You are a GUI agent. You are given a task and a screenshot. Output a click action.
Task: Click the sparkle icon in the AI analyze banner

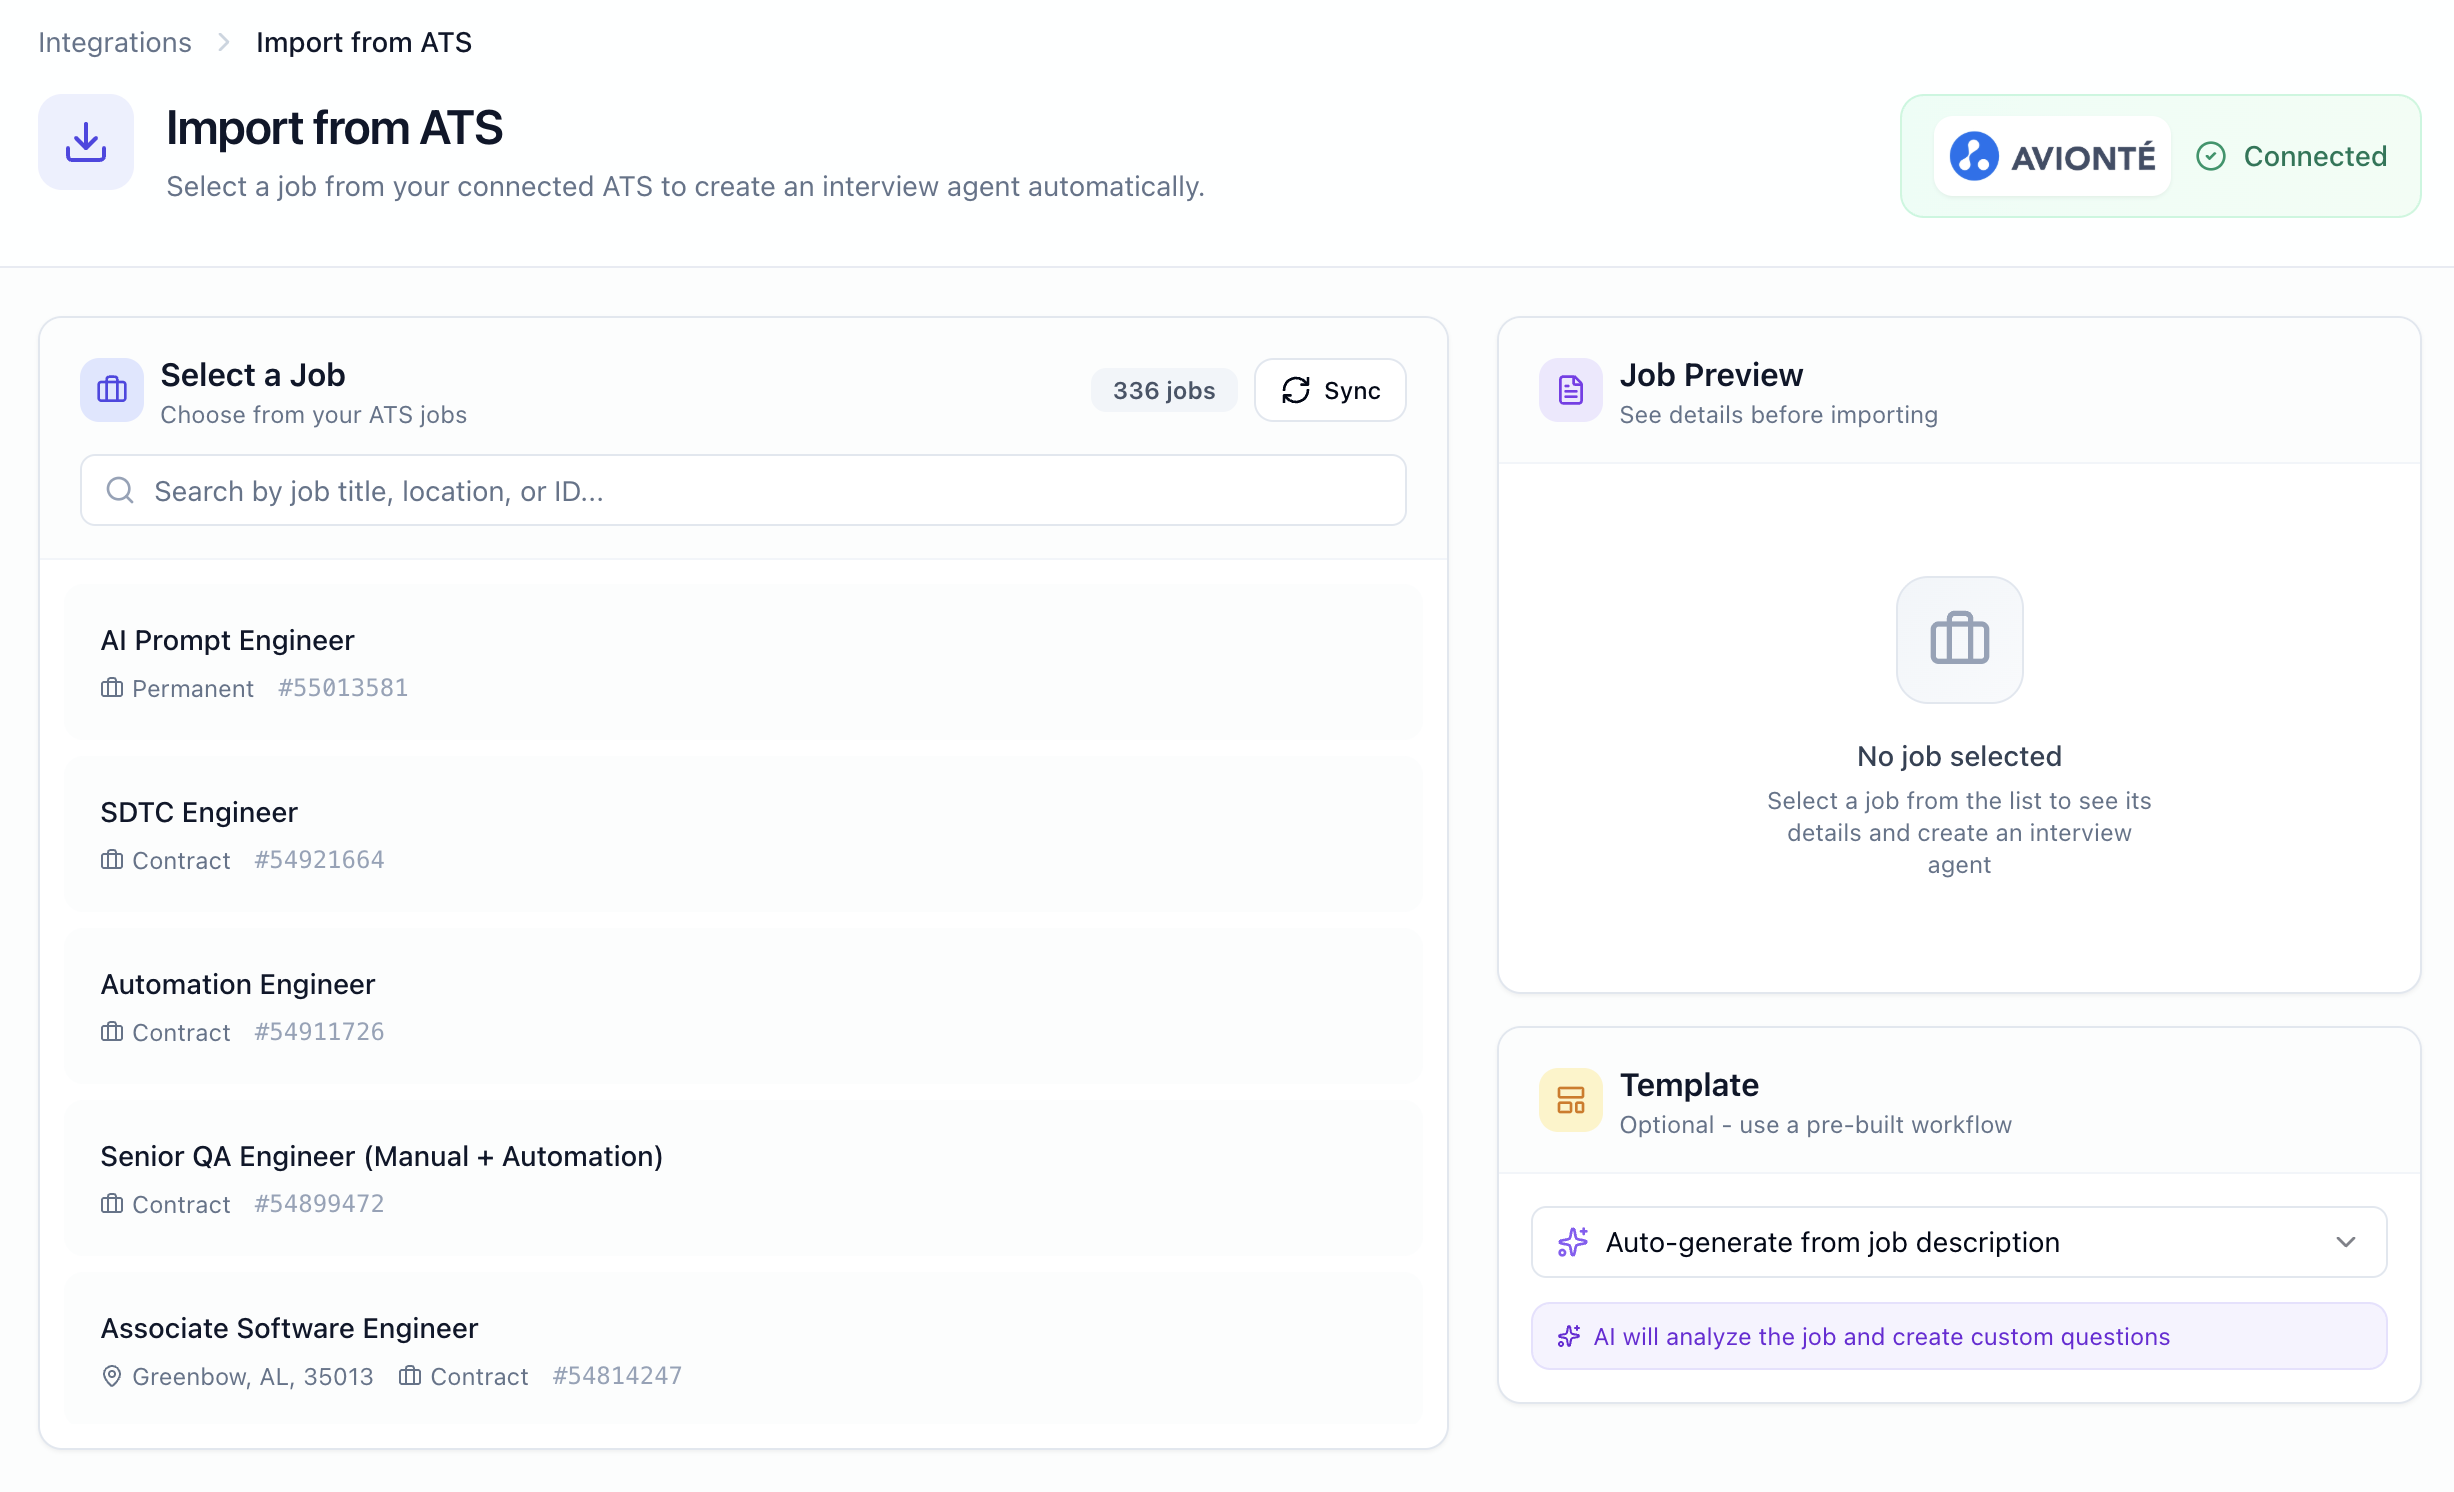1568,1336
